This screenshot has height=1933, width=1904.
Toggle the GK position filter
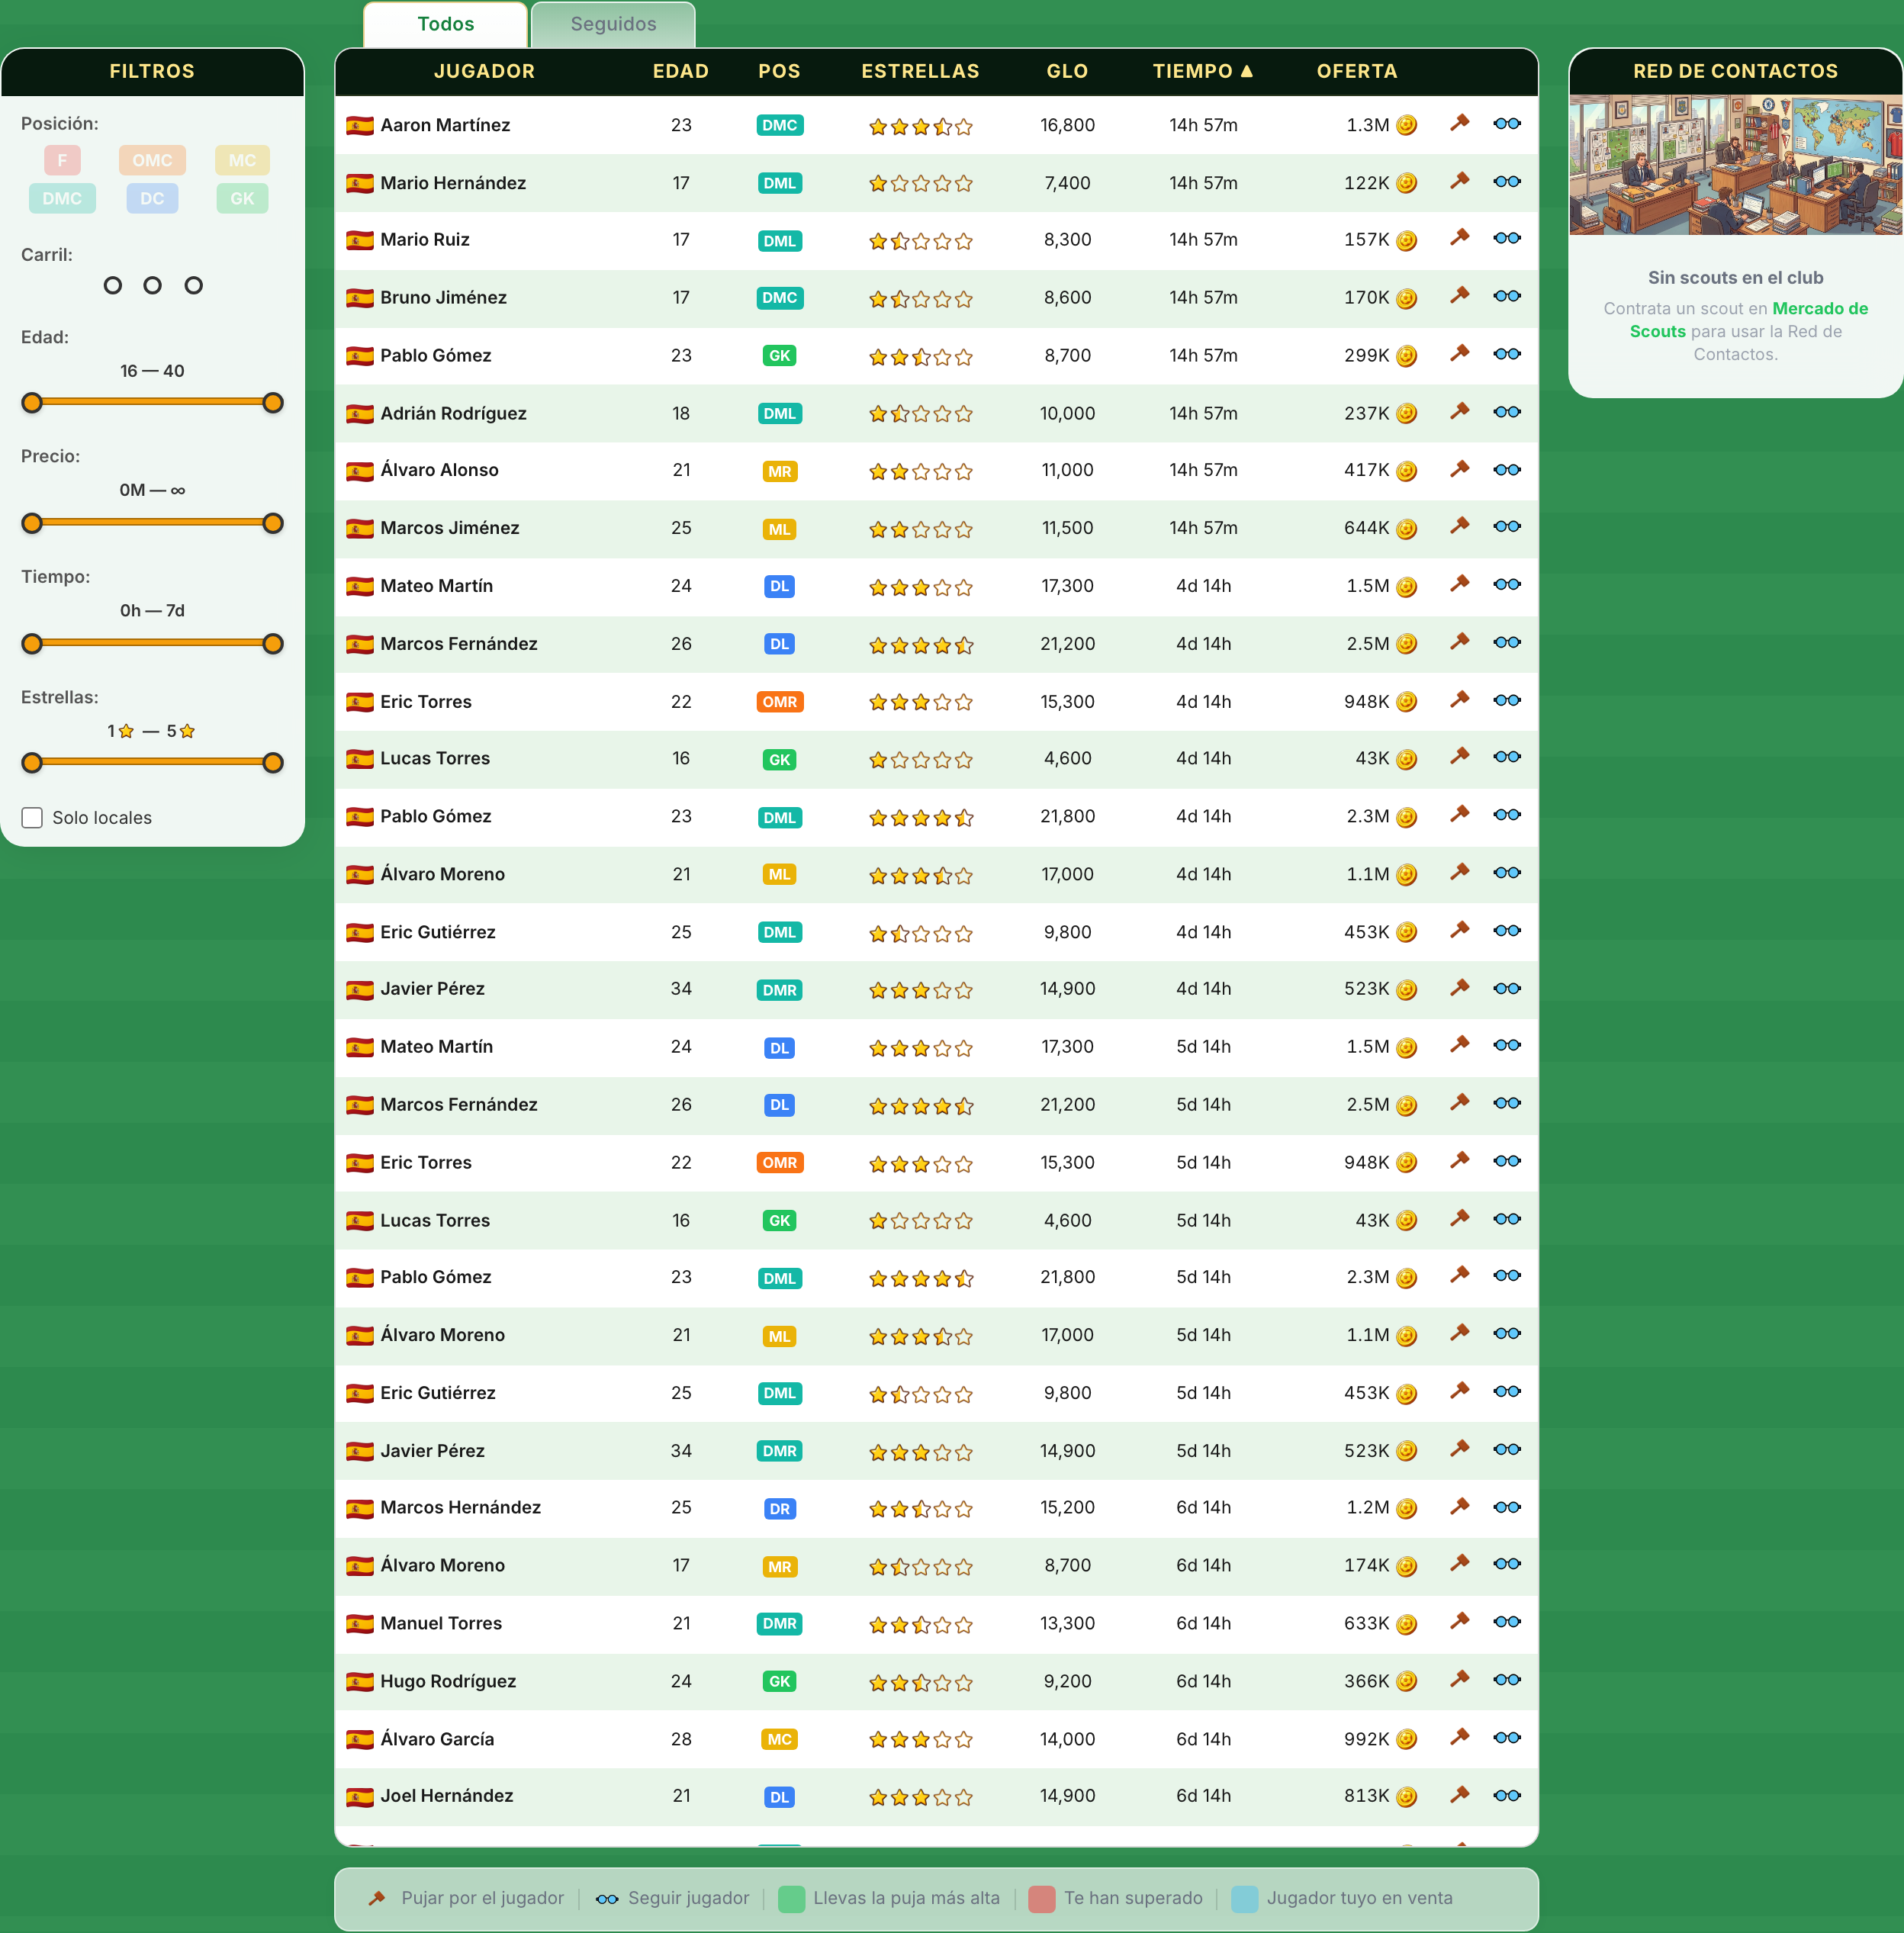point(242,198)
